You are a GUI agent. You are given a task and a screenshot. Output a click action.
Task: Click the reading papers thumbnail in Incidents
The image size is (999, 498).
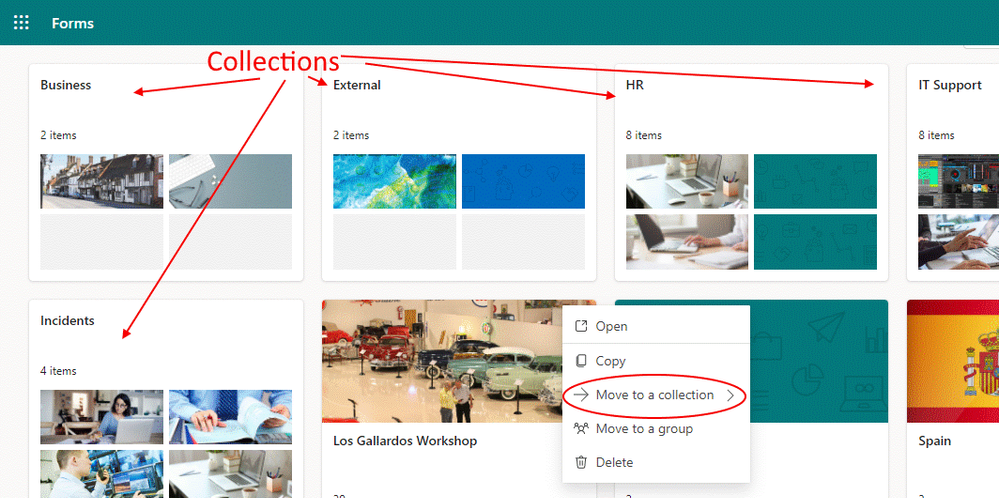click(x=231, y=416)
